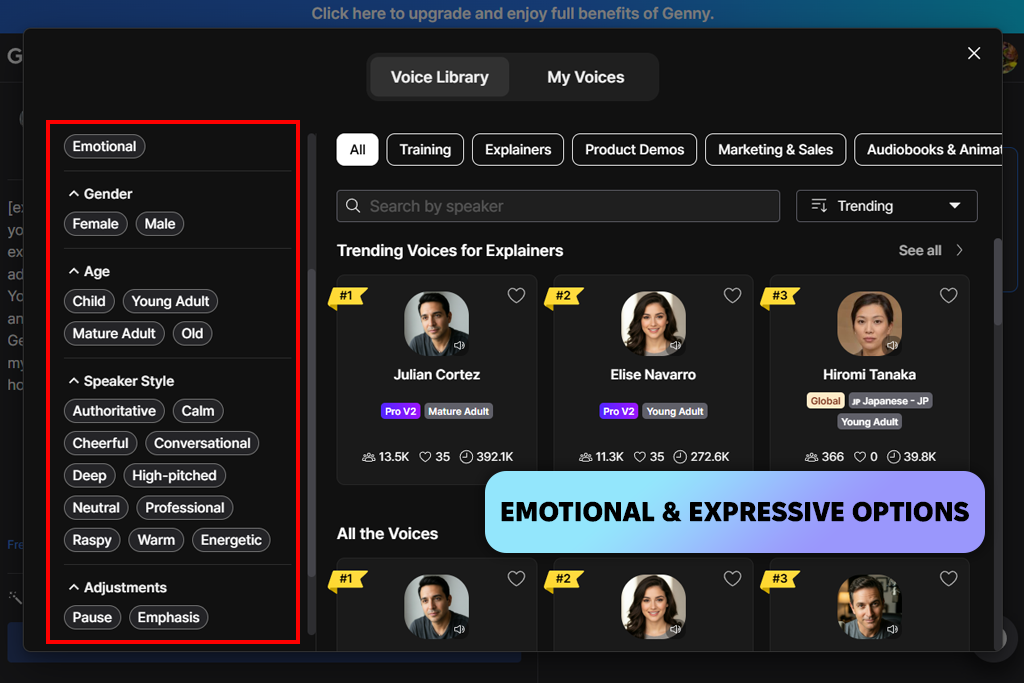This screenshot has height=683, width=1024.
Task: Focus the Search by speaker field
Action: click(558, 206)
